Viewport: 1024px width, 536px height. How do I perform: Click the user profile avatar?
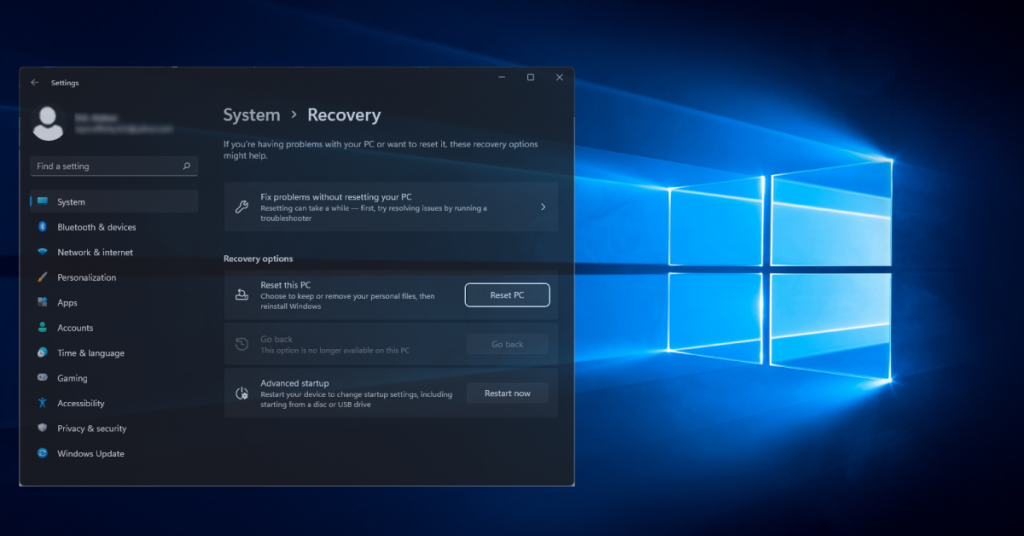tap(48, 123)
